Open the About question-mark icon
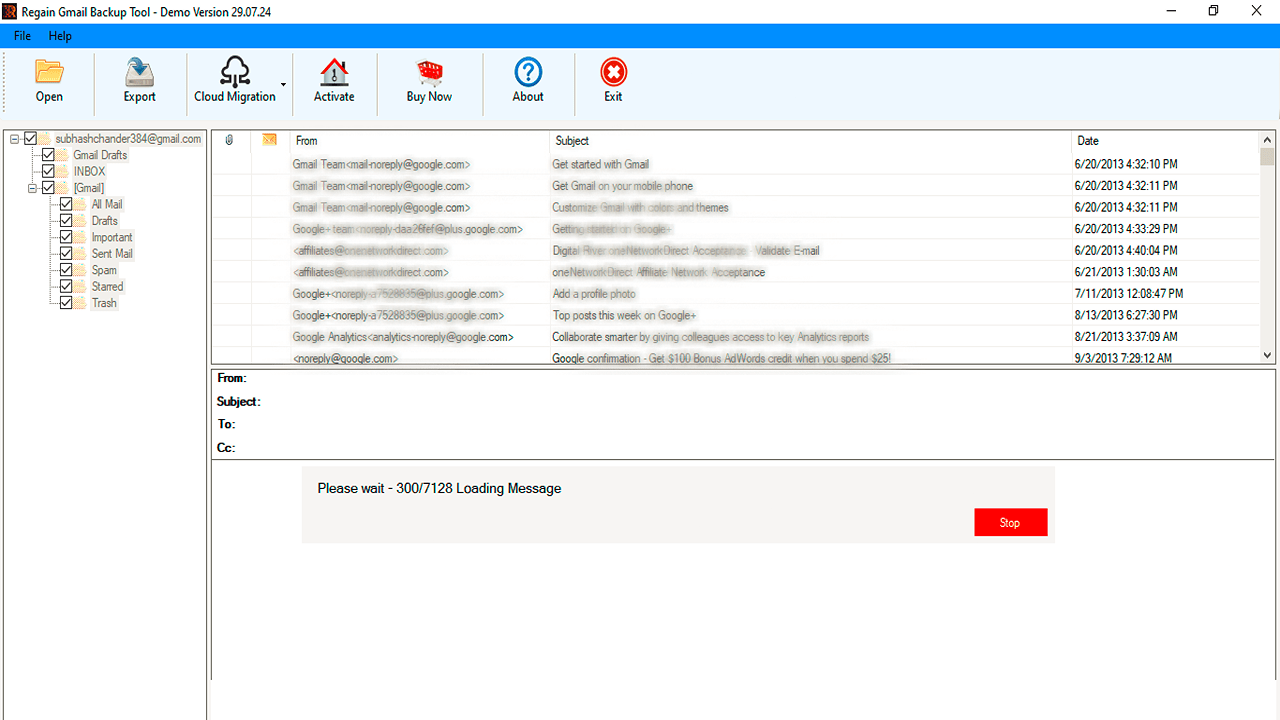1280x720 pixels. click(x=528, y=72)
